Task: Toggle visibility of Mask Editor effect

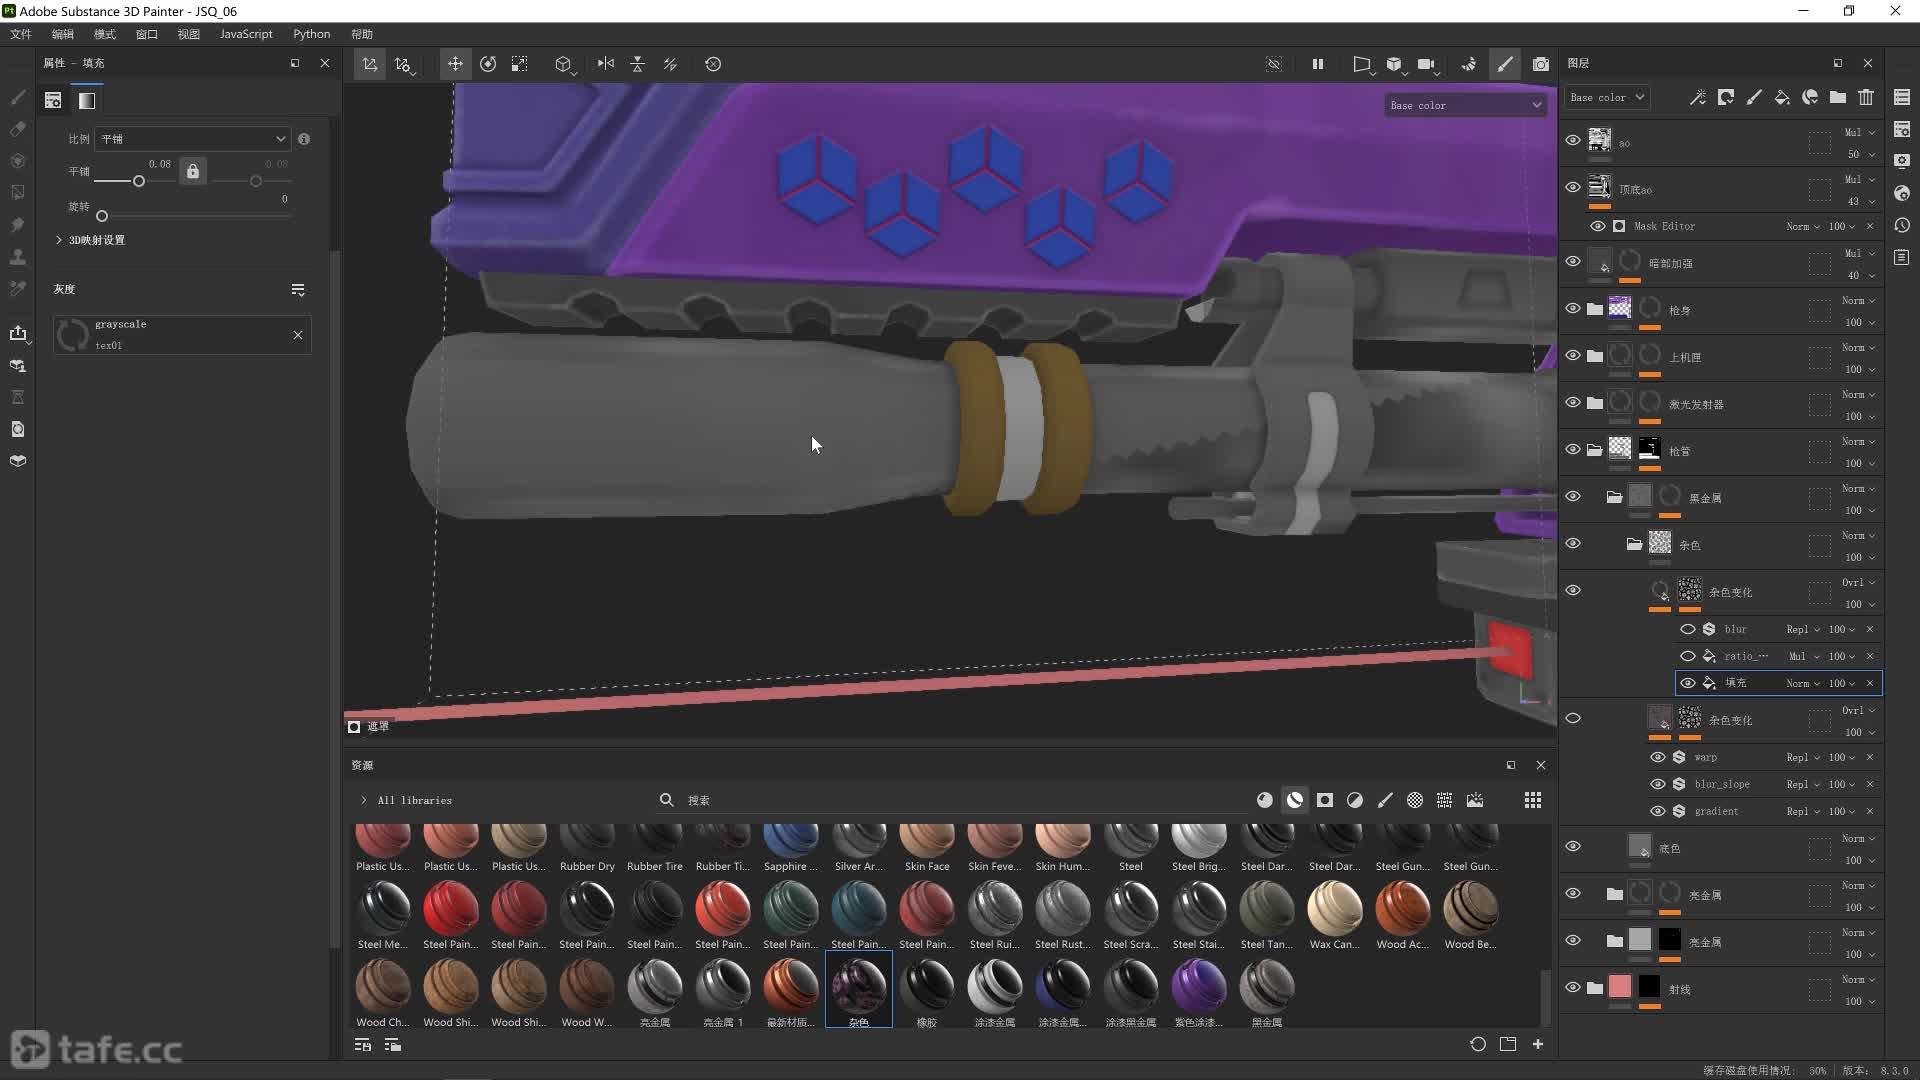Action: point(1598,226)
